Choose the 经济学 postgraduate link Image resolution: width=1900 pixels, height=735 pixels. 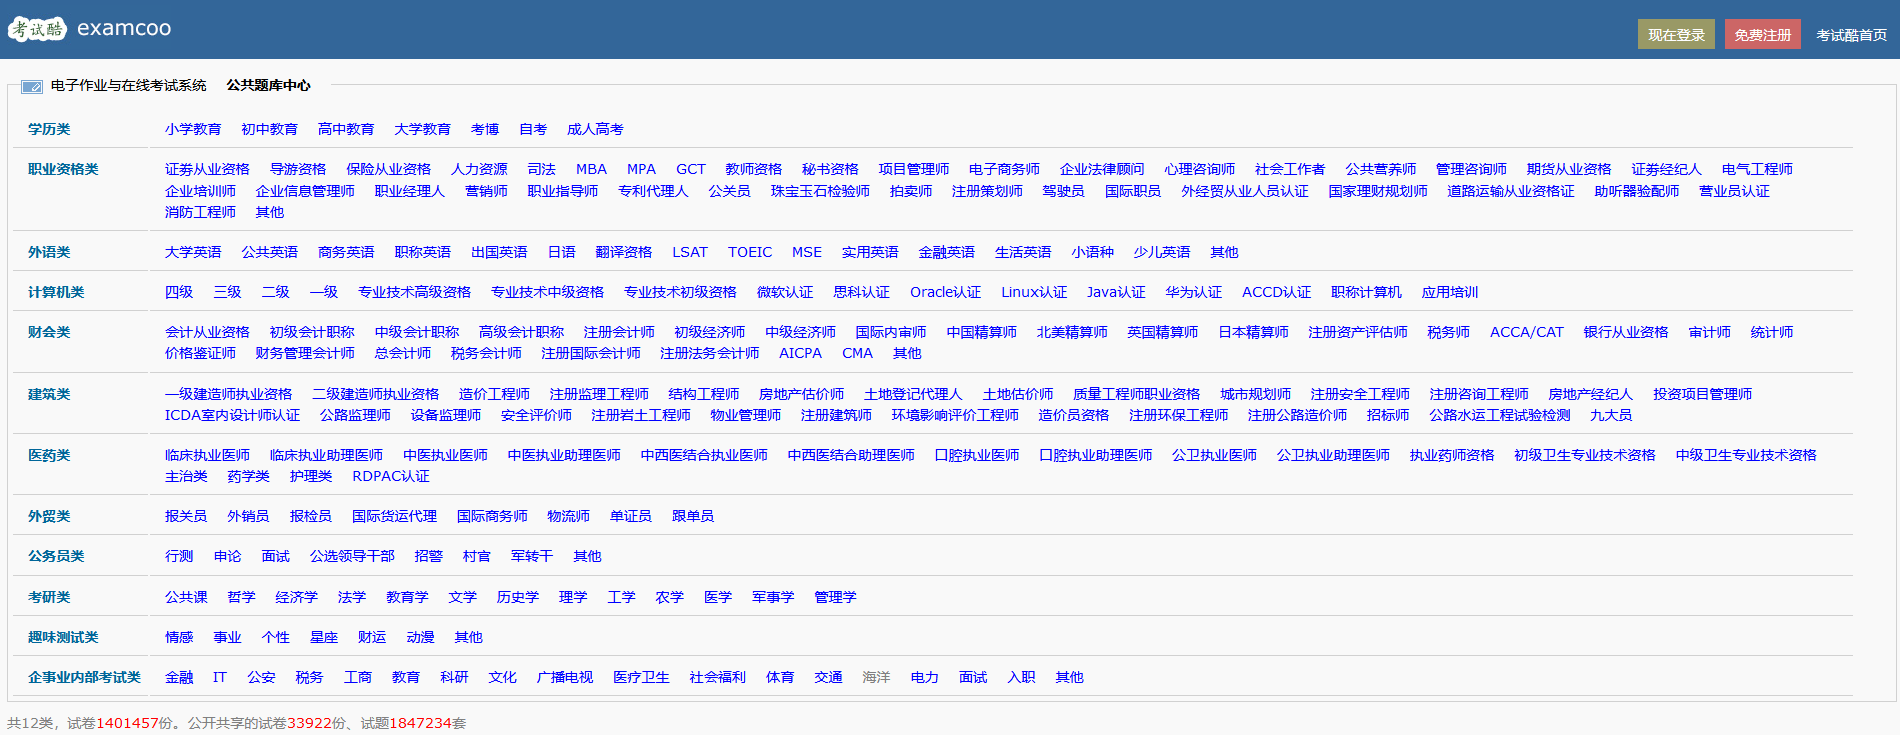(x=296, y=598)
